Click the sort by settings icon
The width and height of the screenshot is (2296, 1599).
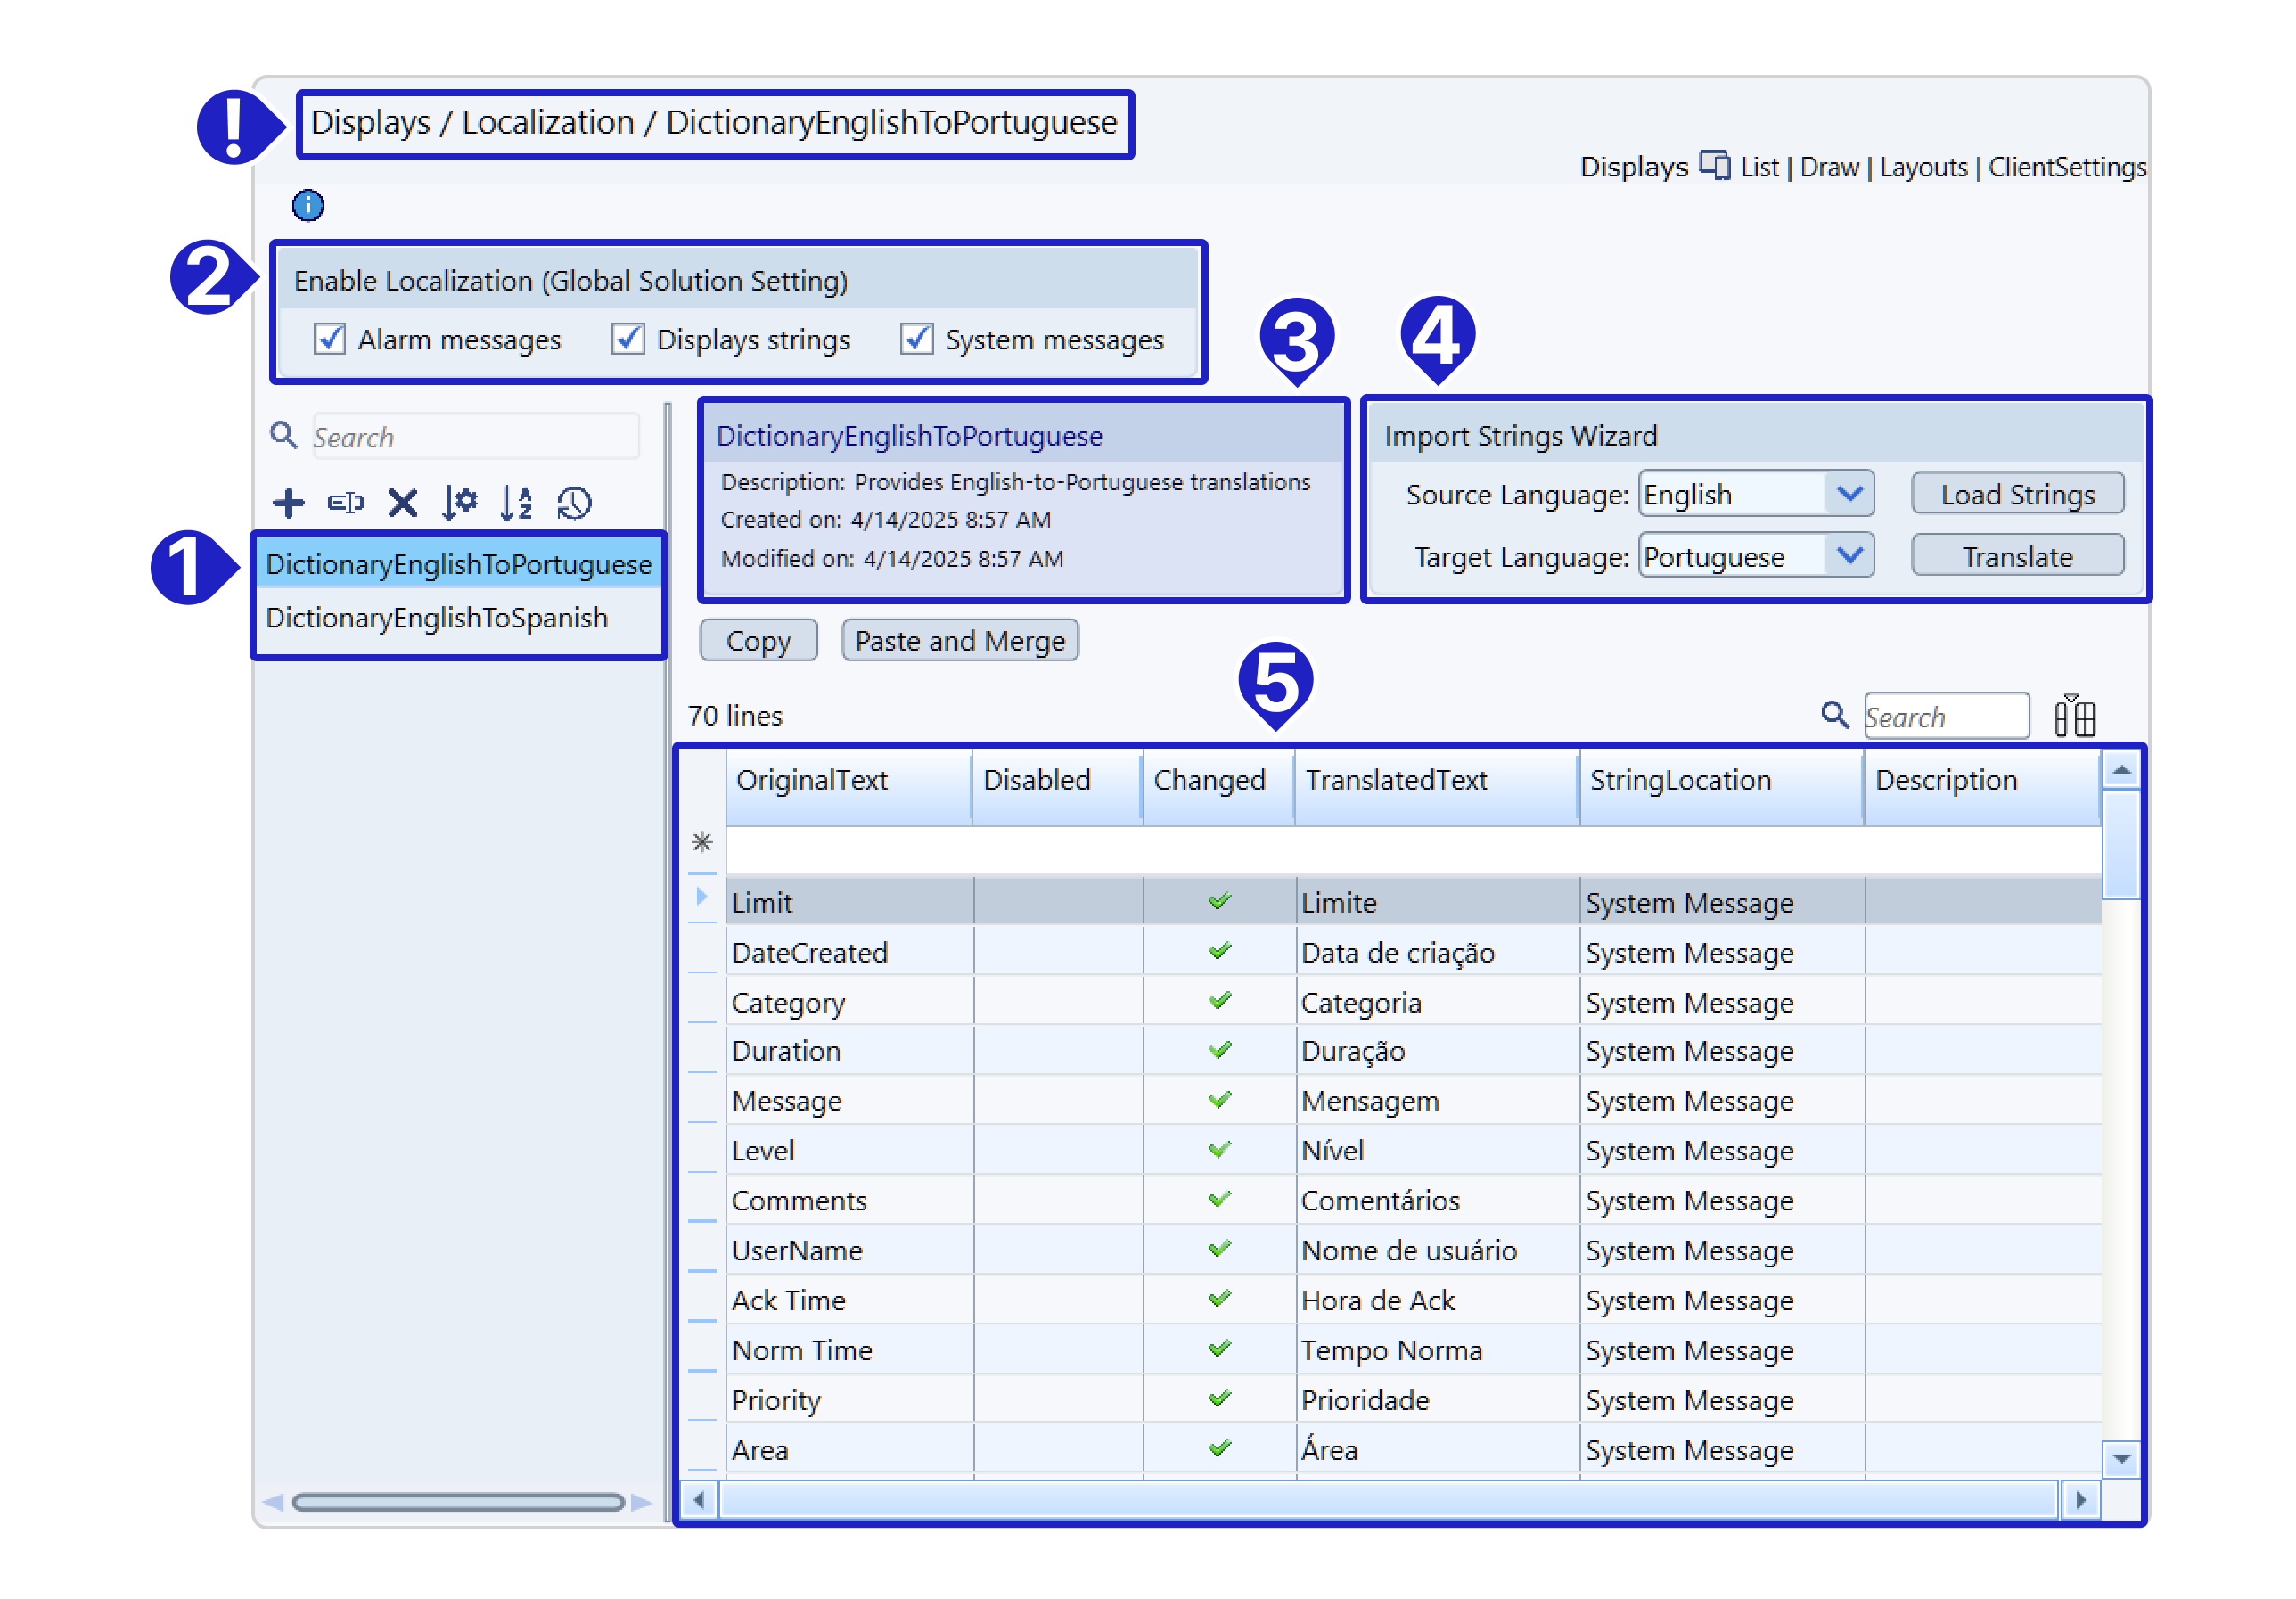pos(459,503)
